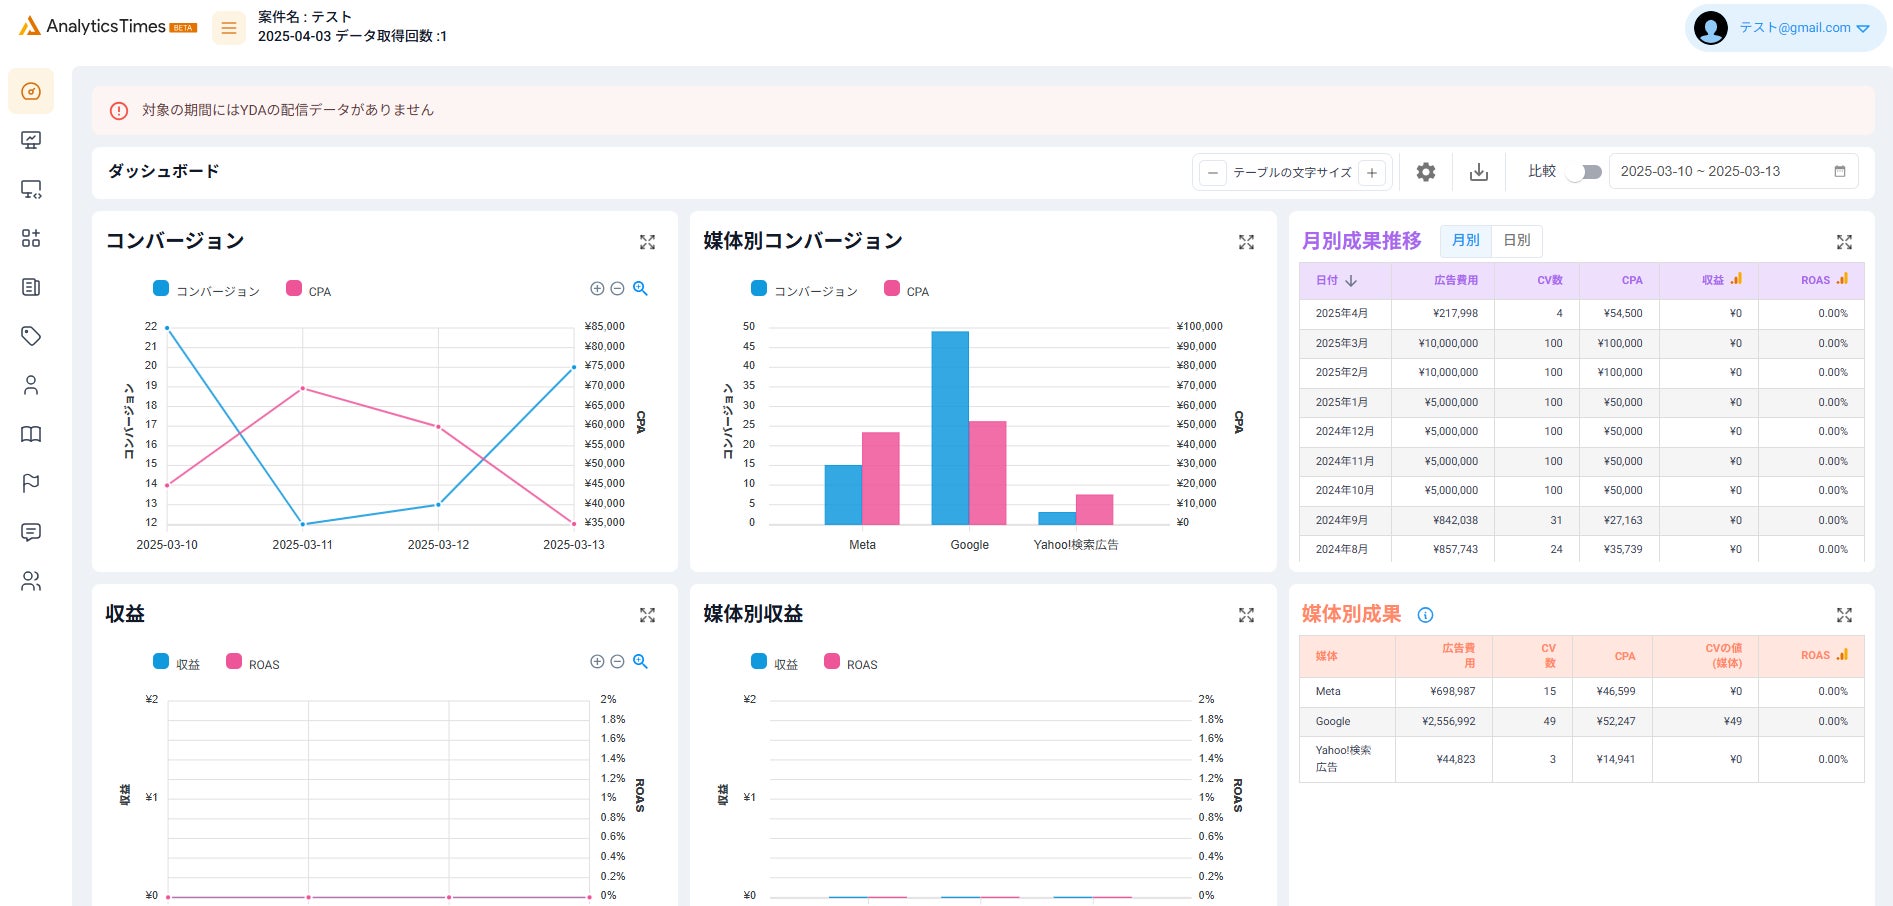Click the download icon in dashboard toolbar
Image resolution: width=1893 pixels, height=906 pixels.
click(1479, 172)
